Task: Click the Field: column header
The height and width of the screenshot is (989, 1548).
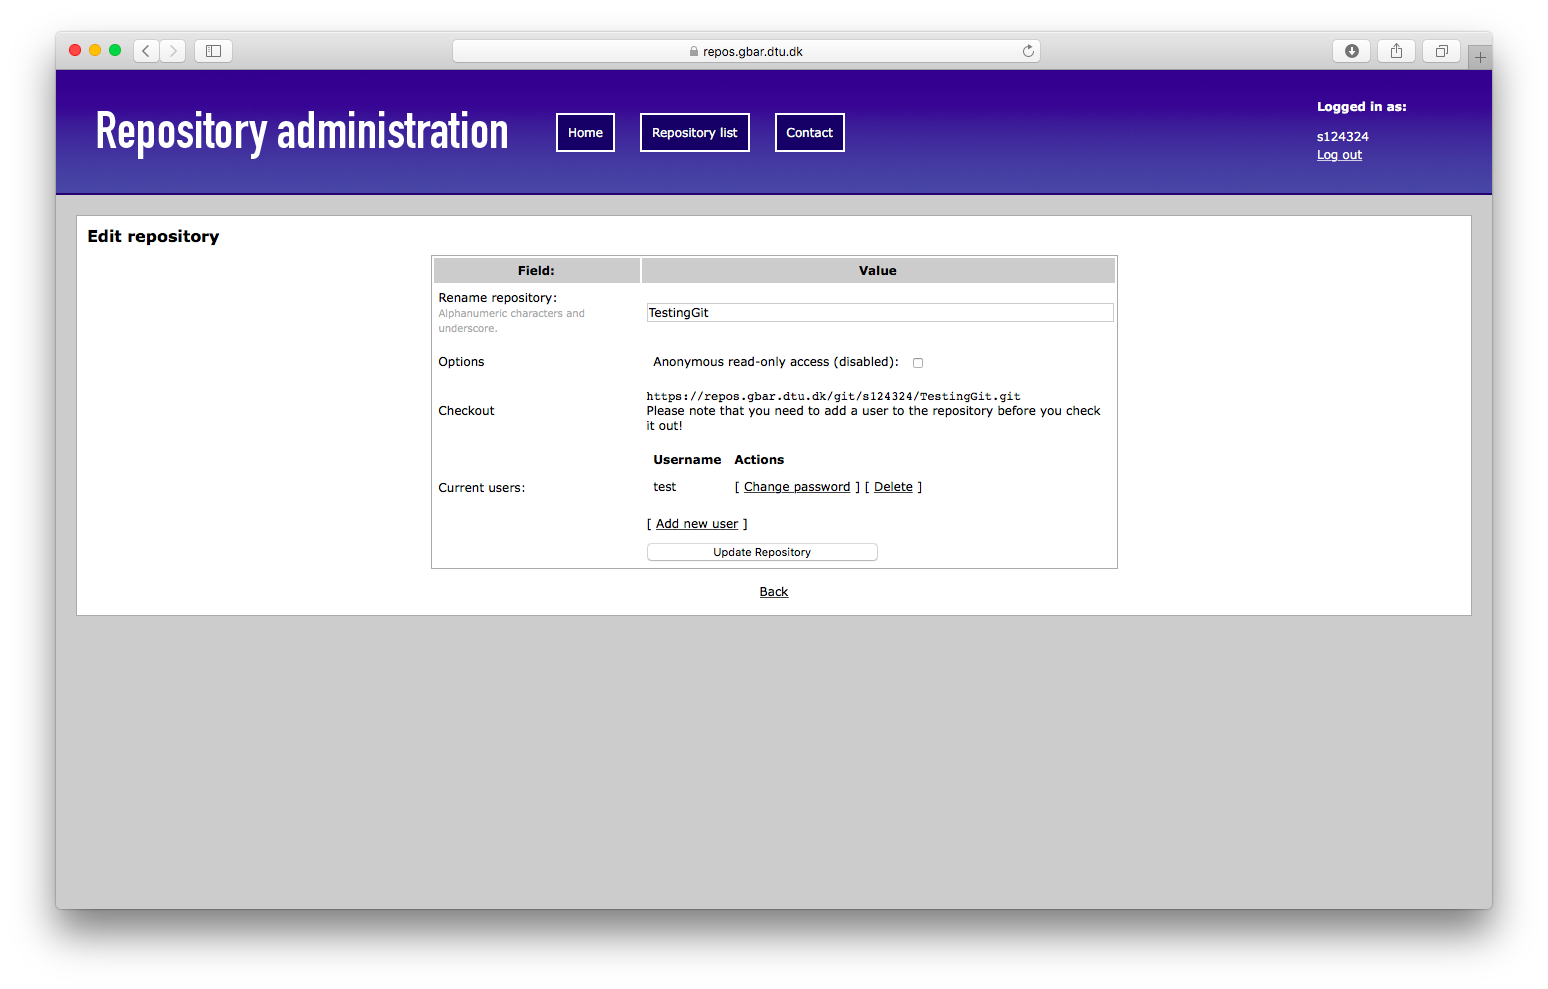Action: [536, 271]
